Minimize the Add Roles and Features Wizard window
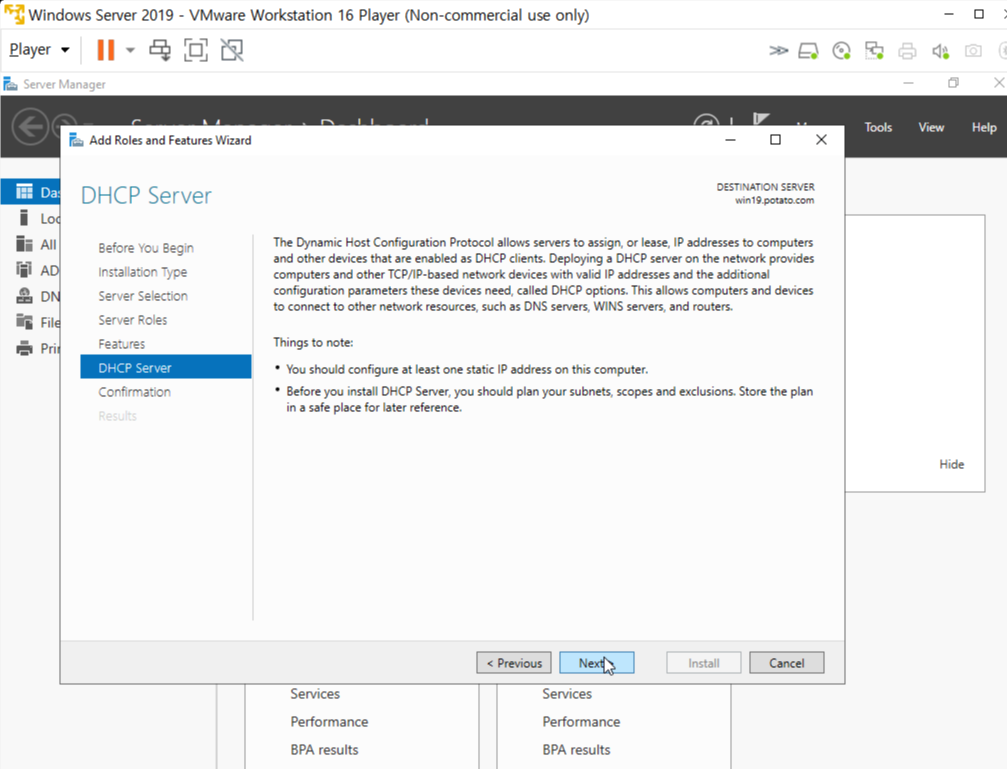 [730, 139]
